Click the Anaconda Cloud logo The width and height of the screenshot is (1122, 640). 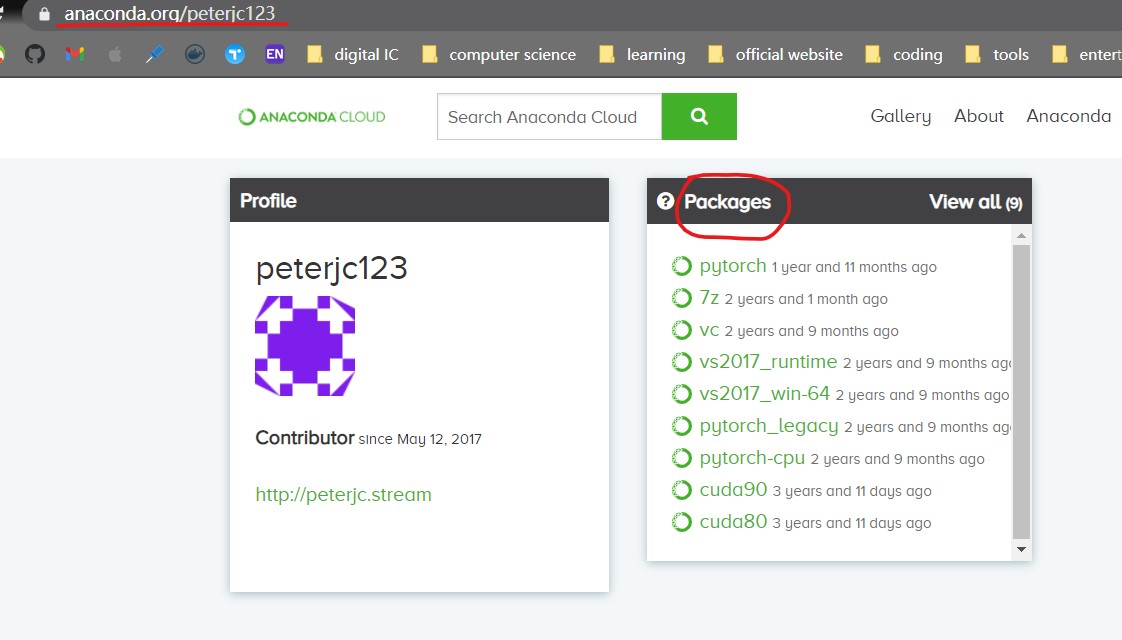pos(311,117)
